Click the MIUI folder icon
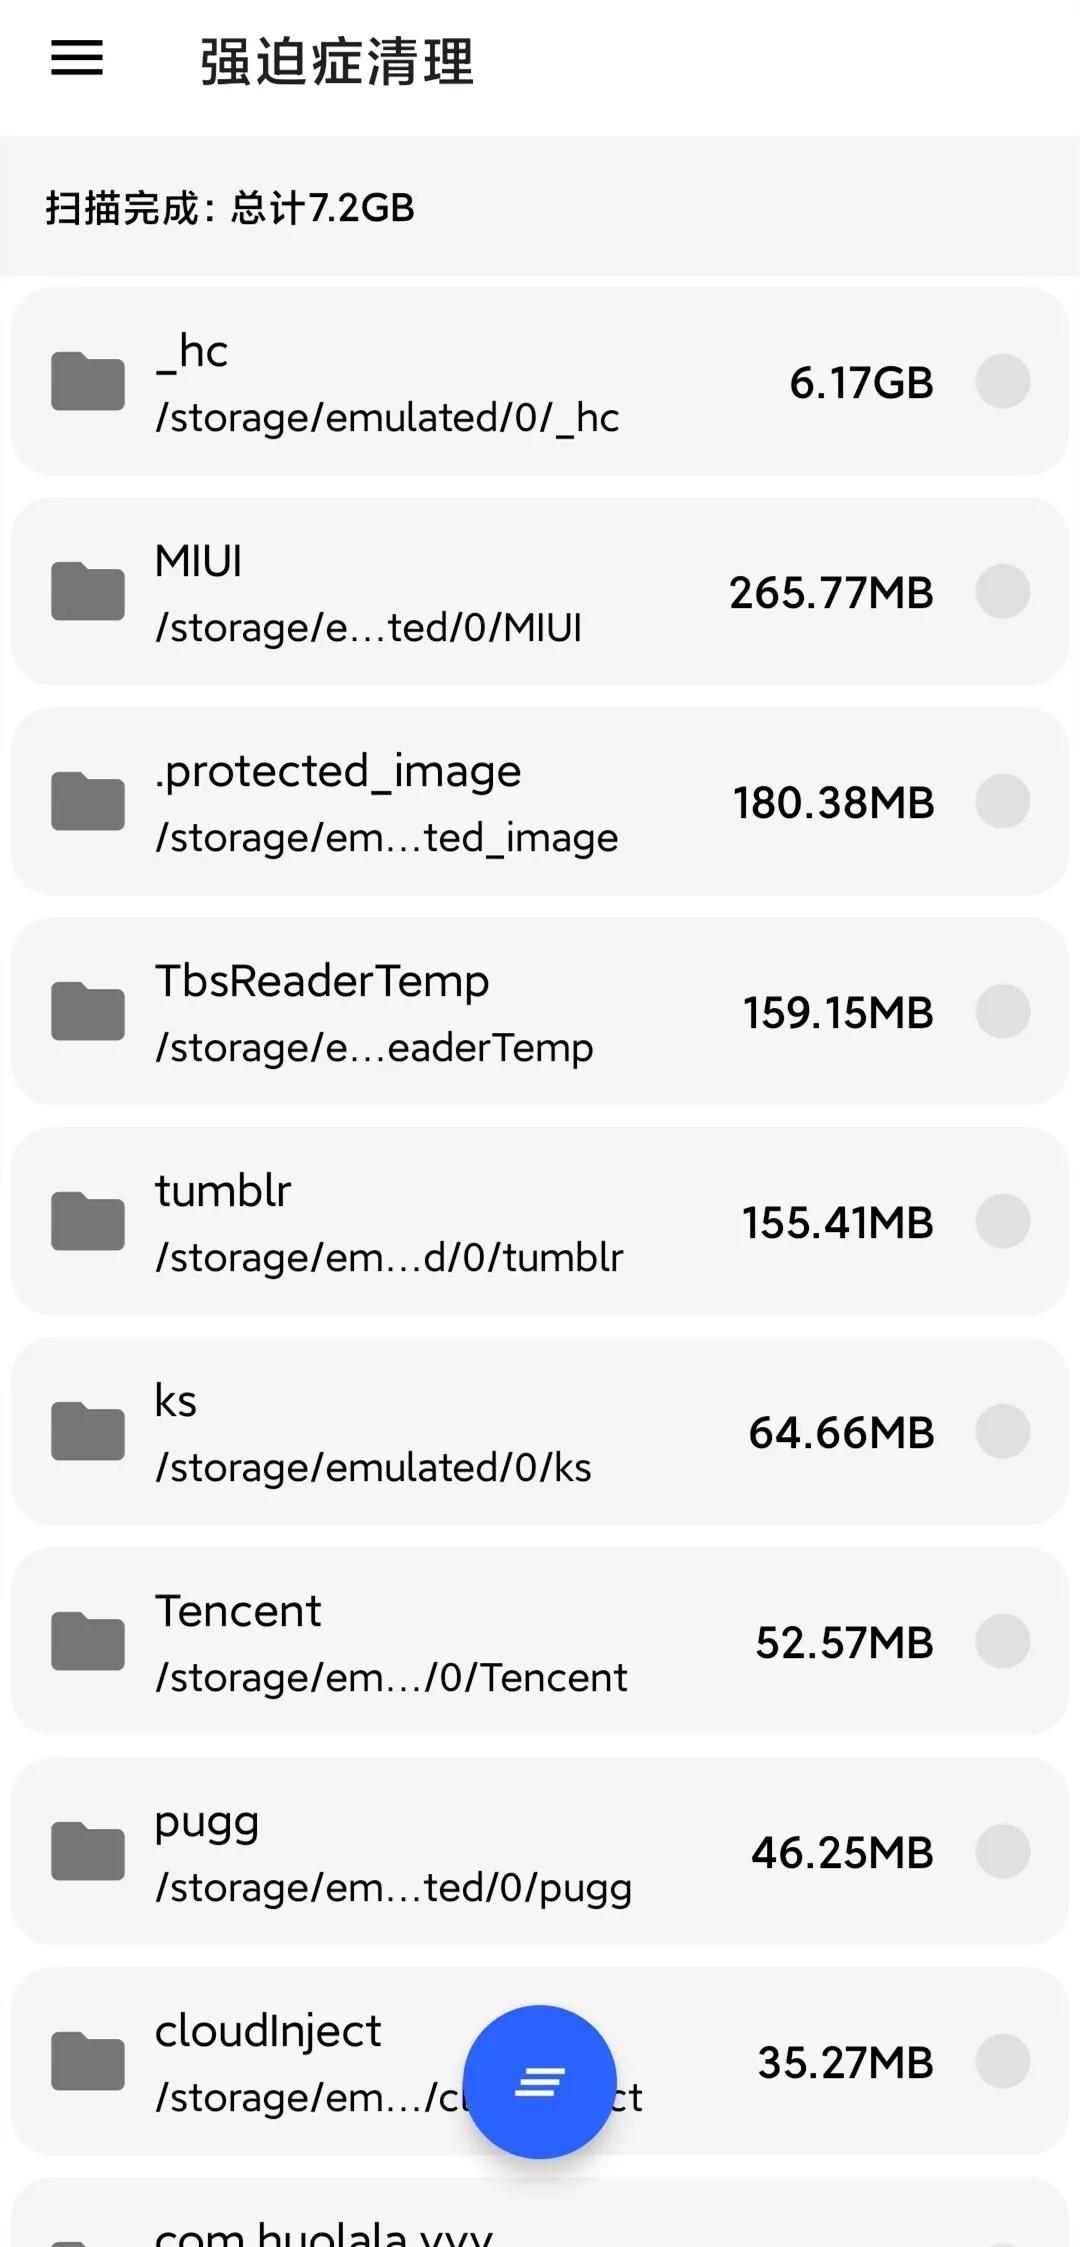This screenshot has width=1080, height=2247. point(88,591)
